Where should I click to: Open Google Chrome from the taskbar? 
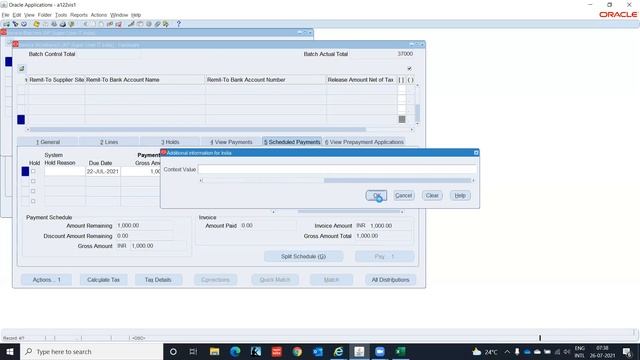pos(297,351)
